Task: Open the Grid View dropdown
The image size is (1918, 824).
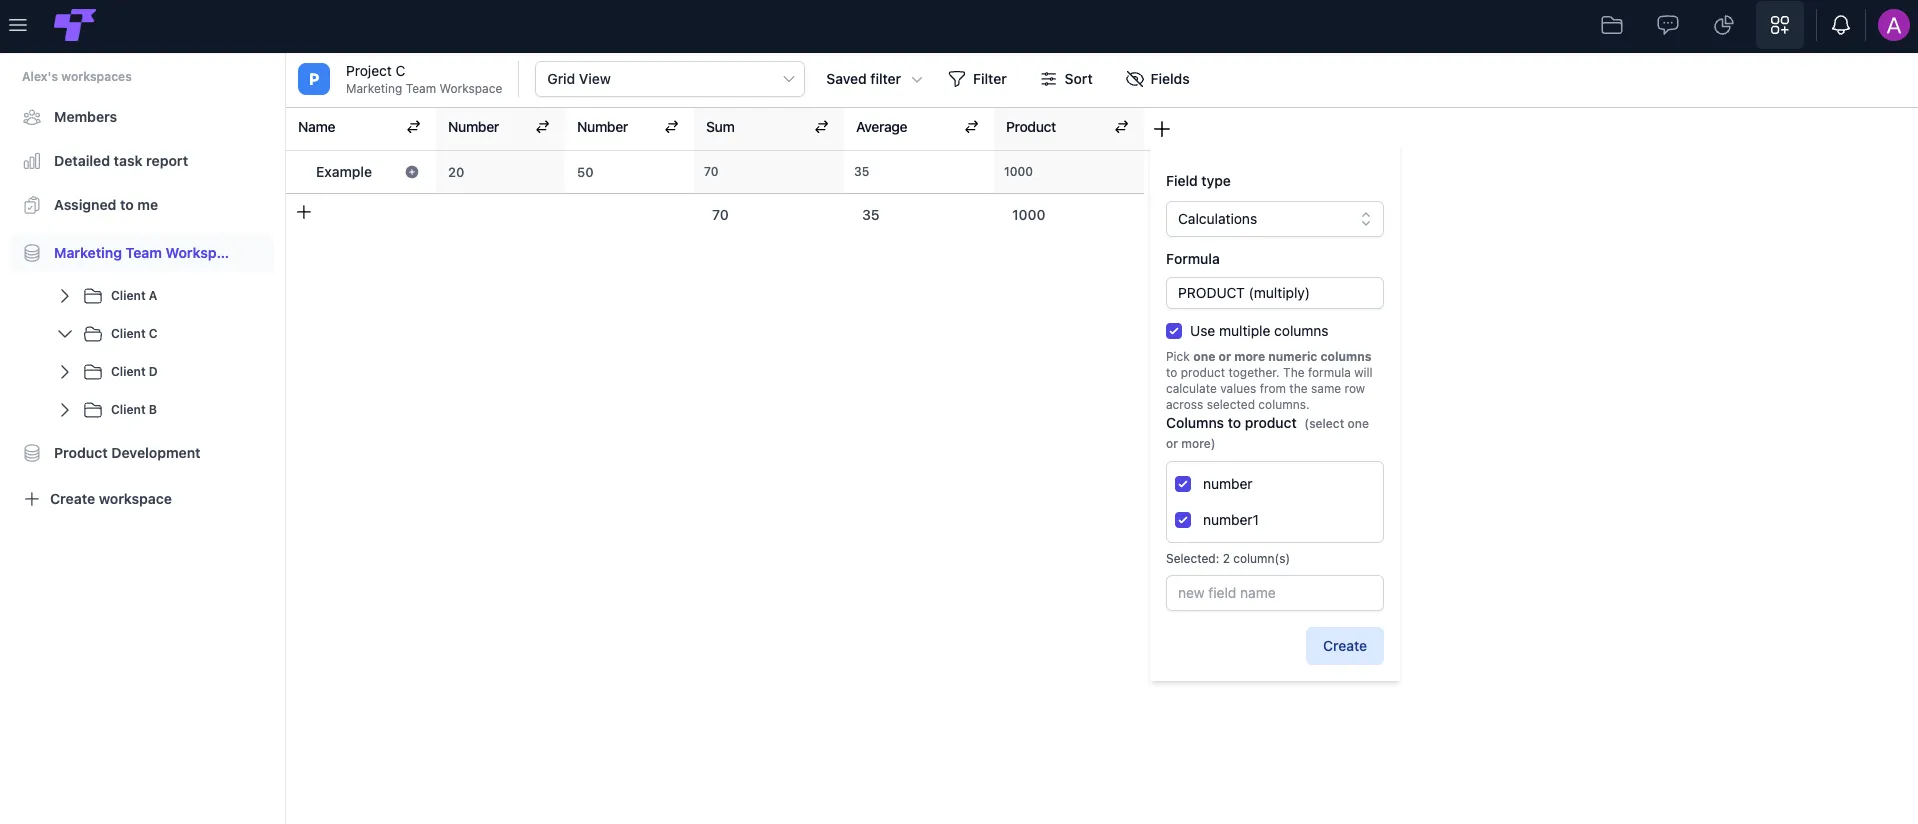Action: coord(670,79)
